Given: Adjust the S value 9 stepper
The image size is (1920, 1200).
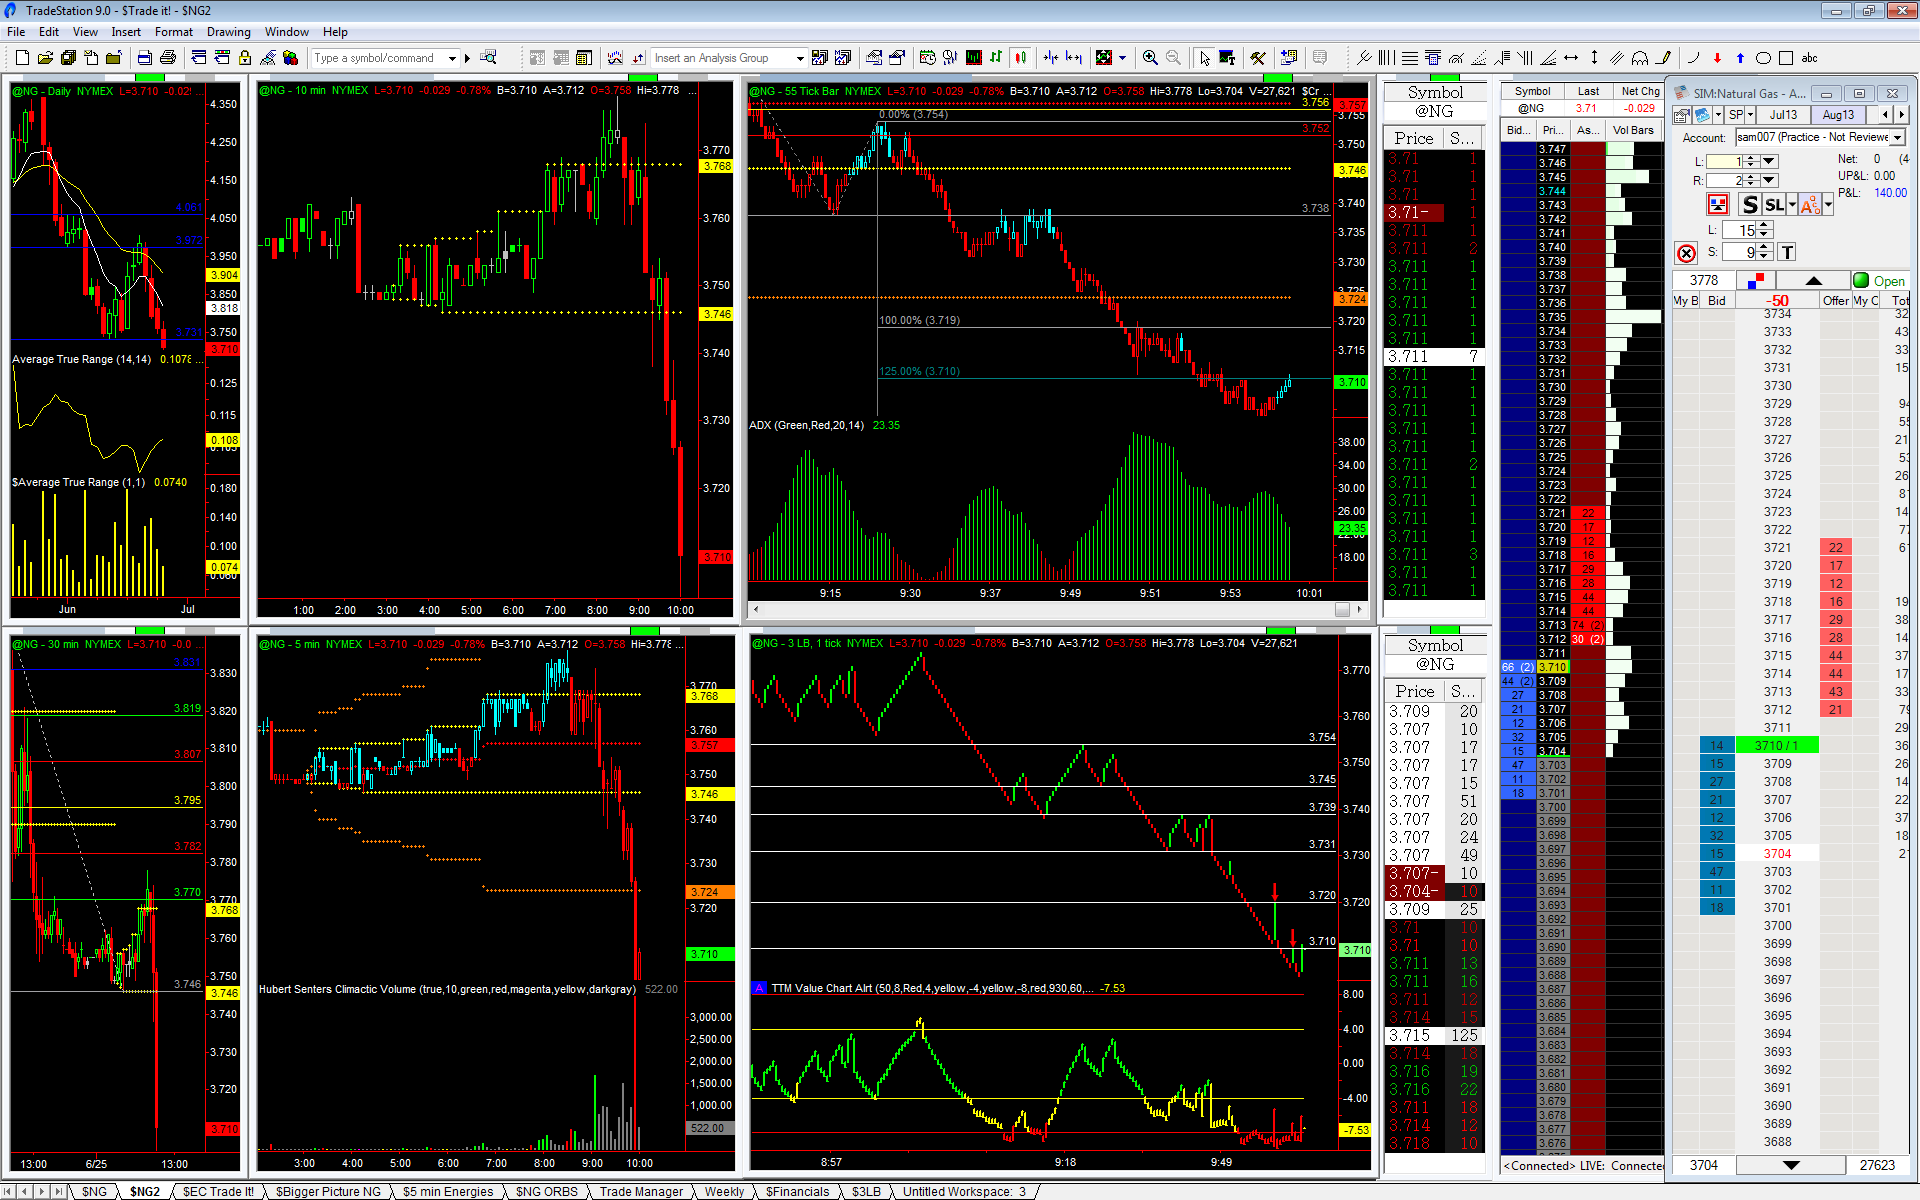Looking at the screenshot, I should coord(1764,252).
